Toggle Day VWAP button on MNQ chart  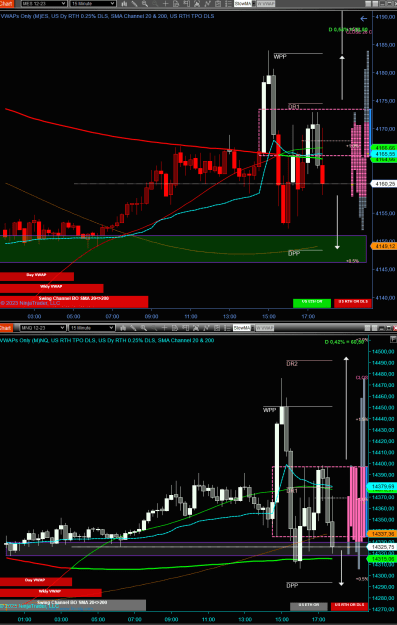(36, 582)
